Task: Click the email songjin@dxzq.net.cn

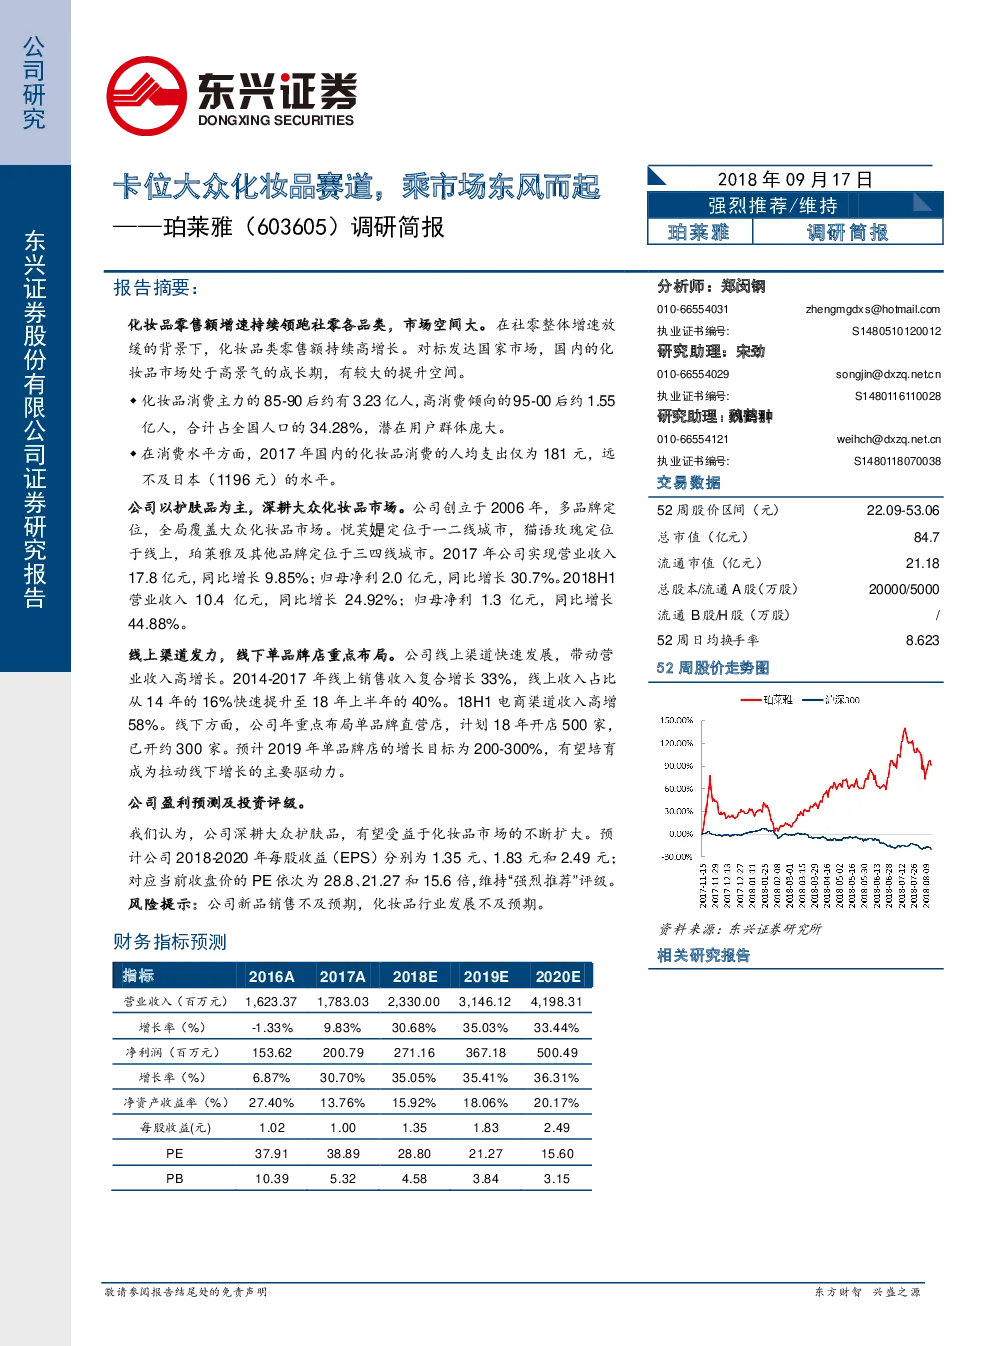Action: 888,374
